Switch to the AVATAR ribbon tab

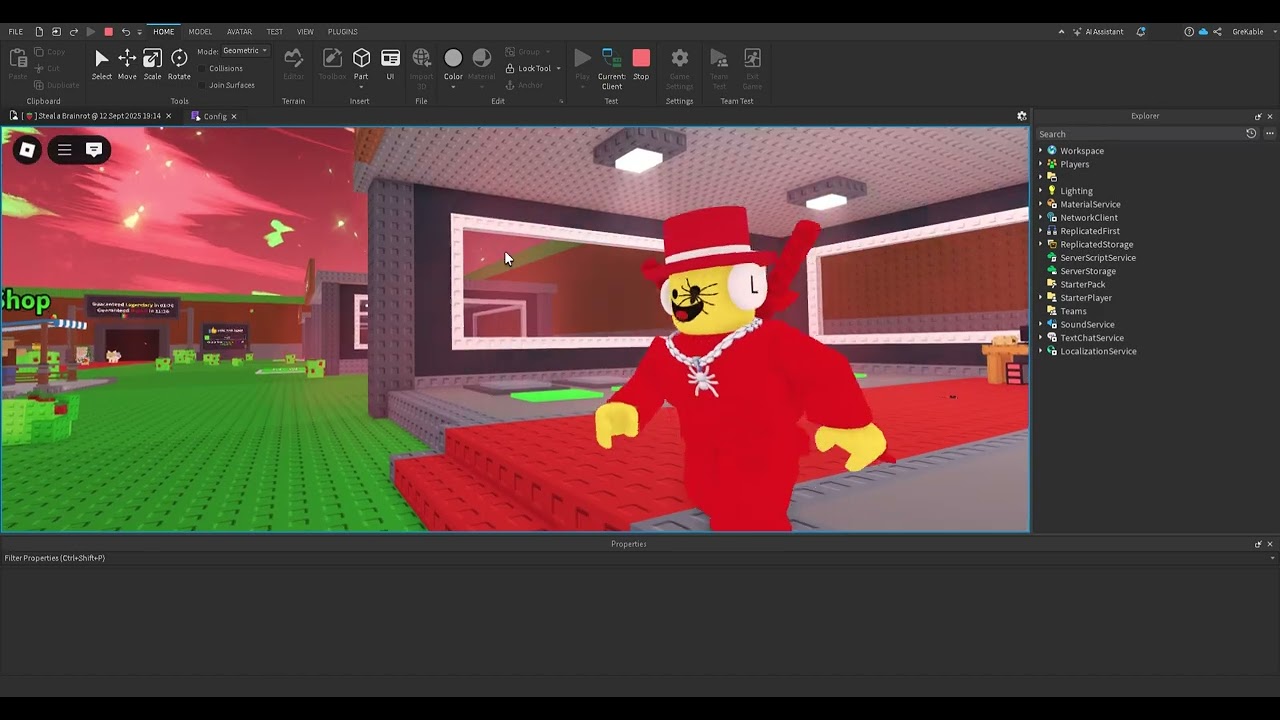[x=239, y=31]
